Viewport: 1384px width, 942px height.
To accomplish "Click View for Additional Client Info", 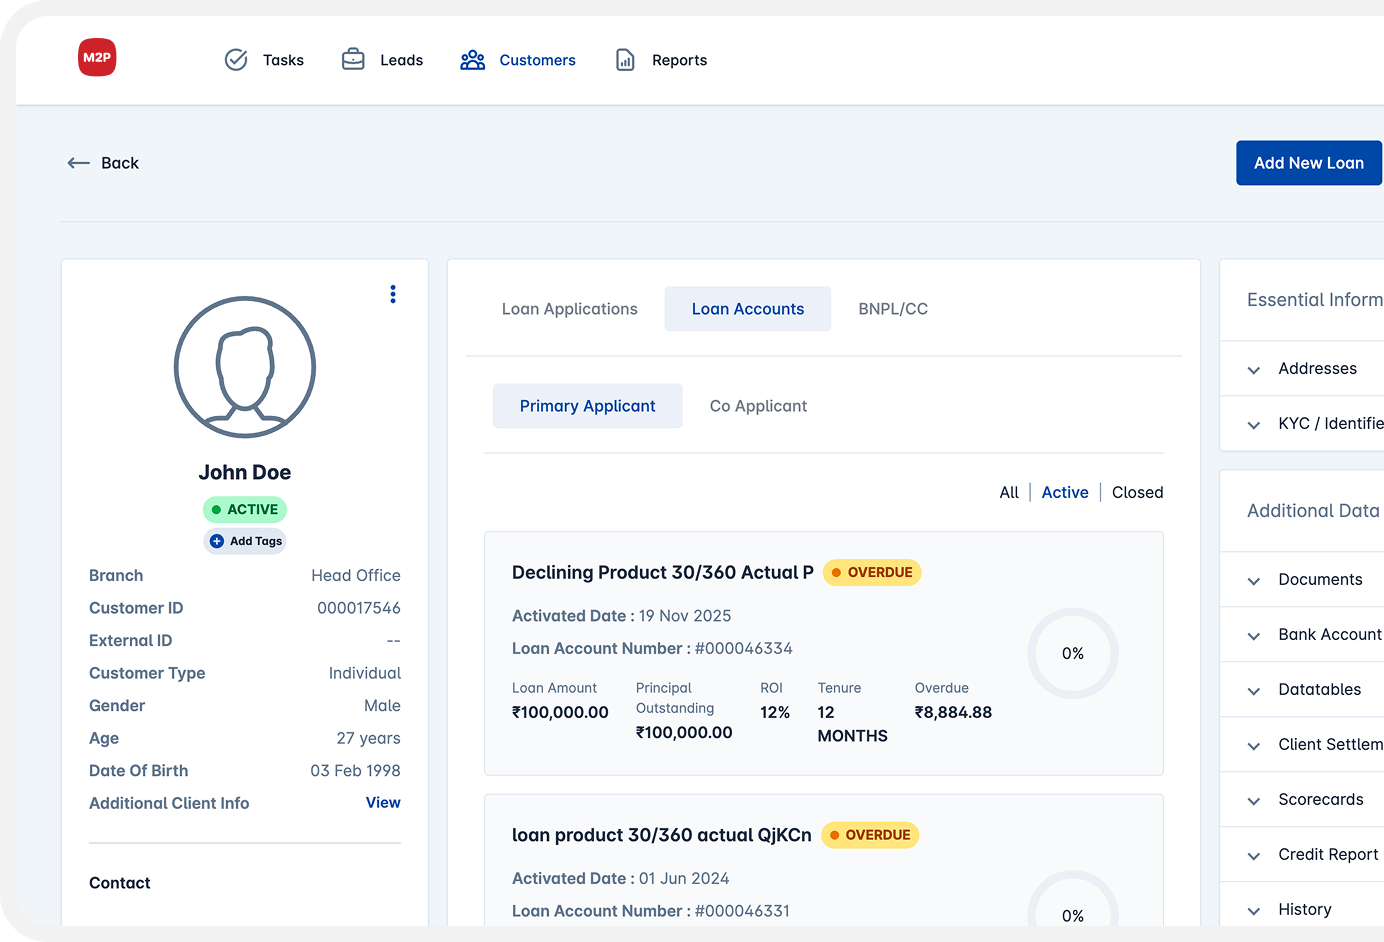I will pos(383,803).
